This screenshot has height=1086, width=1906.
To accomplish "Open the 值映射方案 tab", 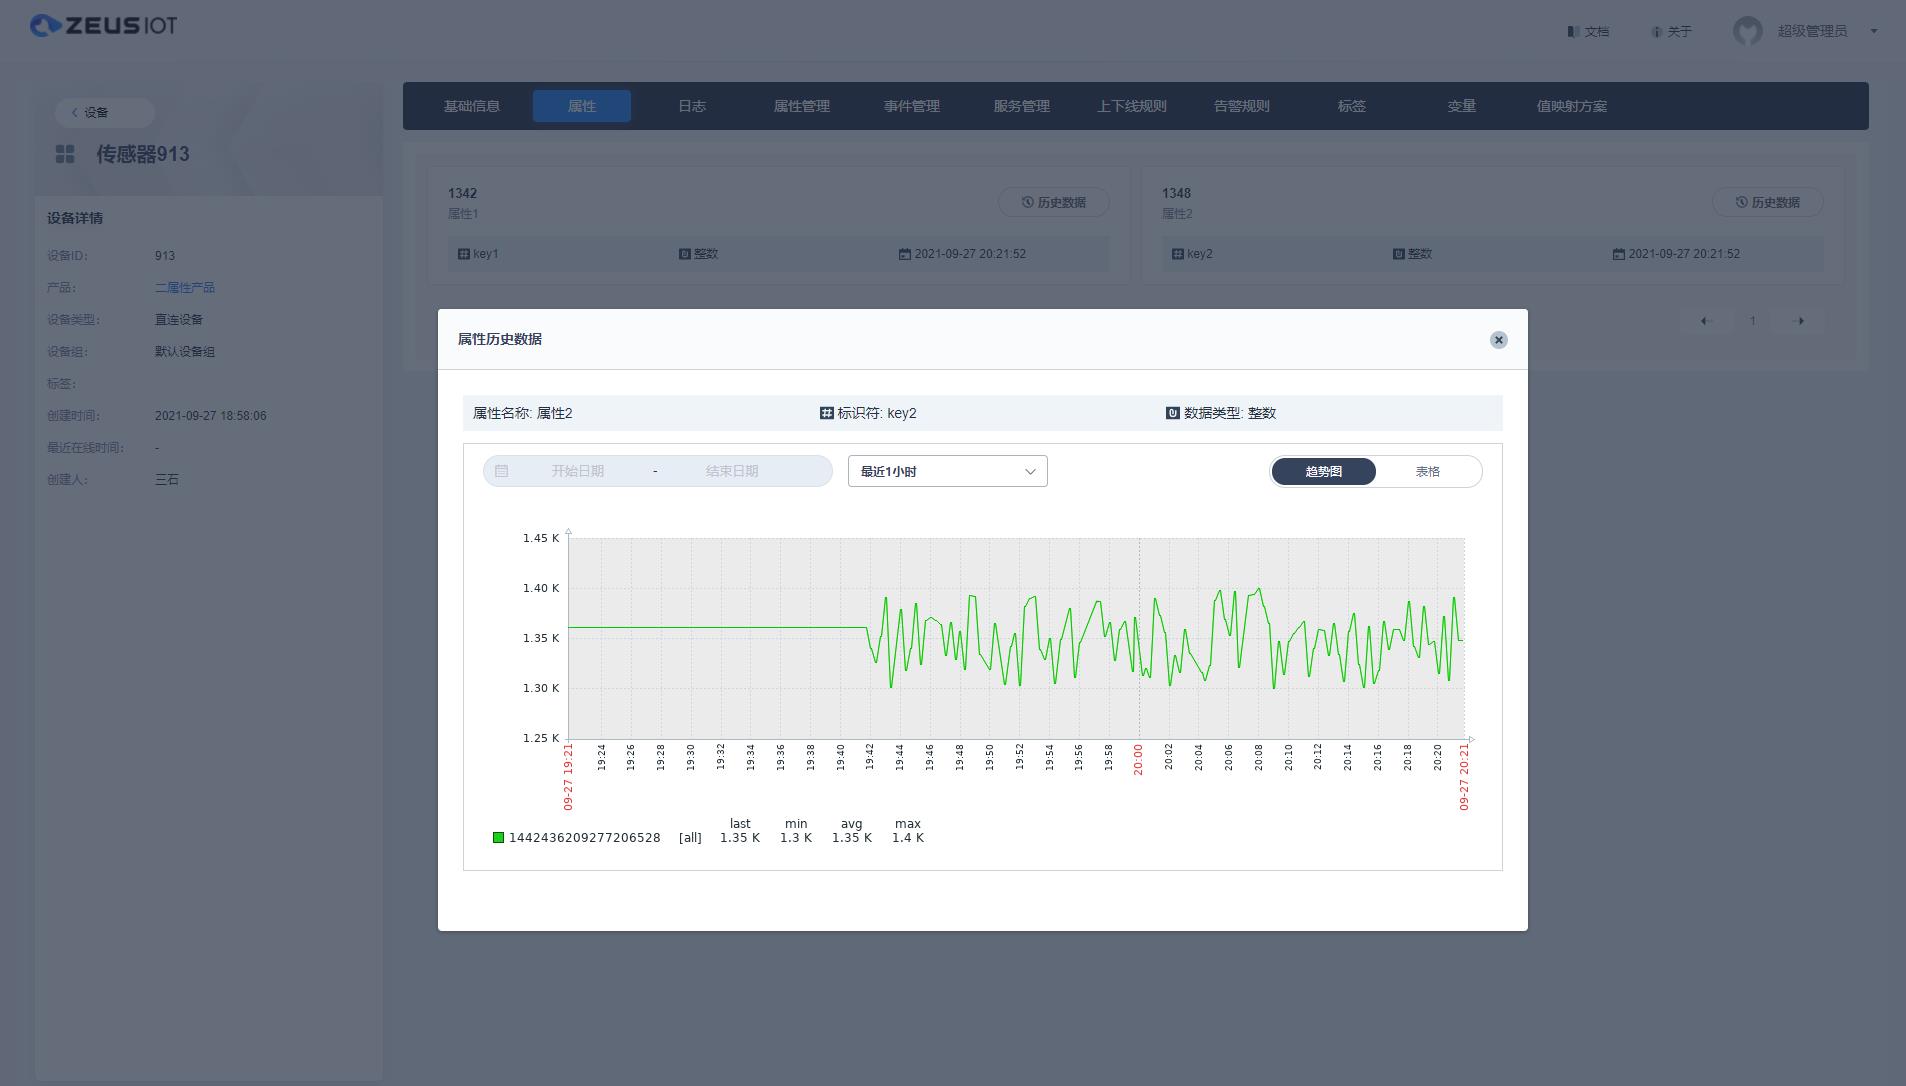I will [1572, 106].
